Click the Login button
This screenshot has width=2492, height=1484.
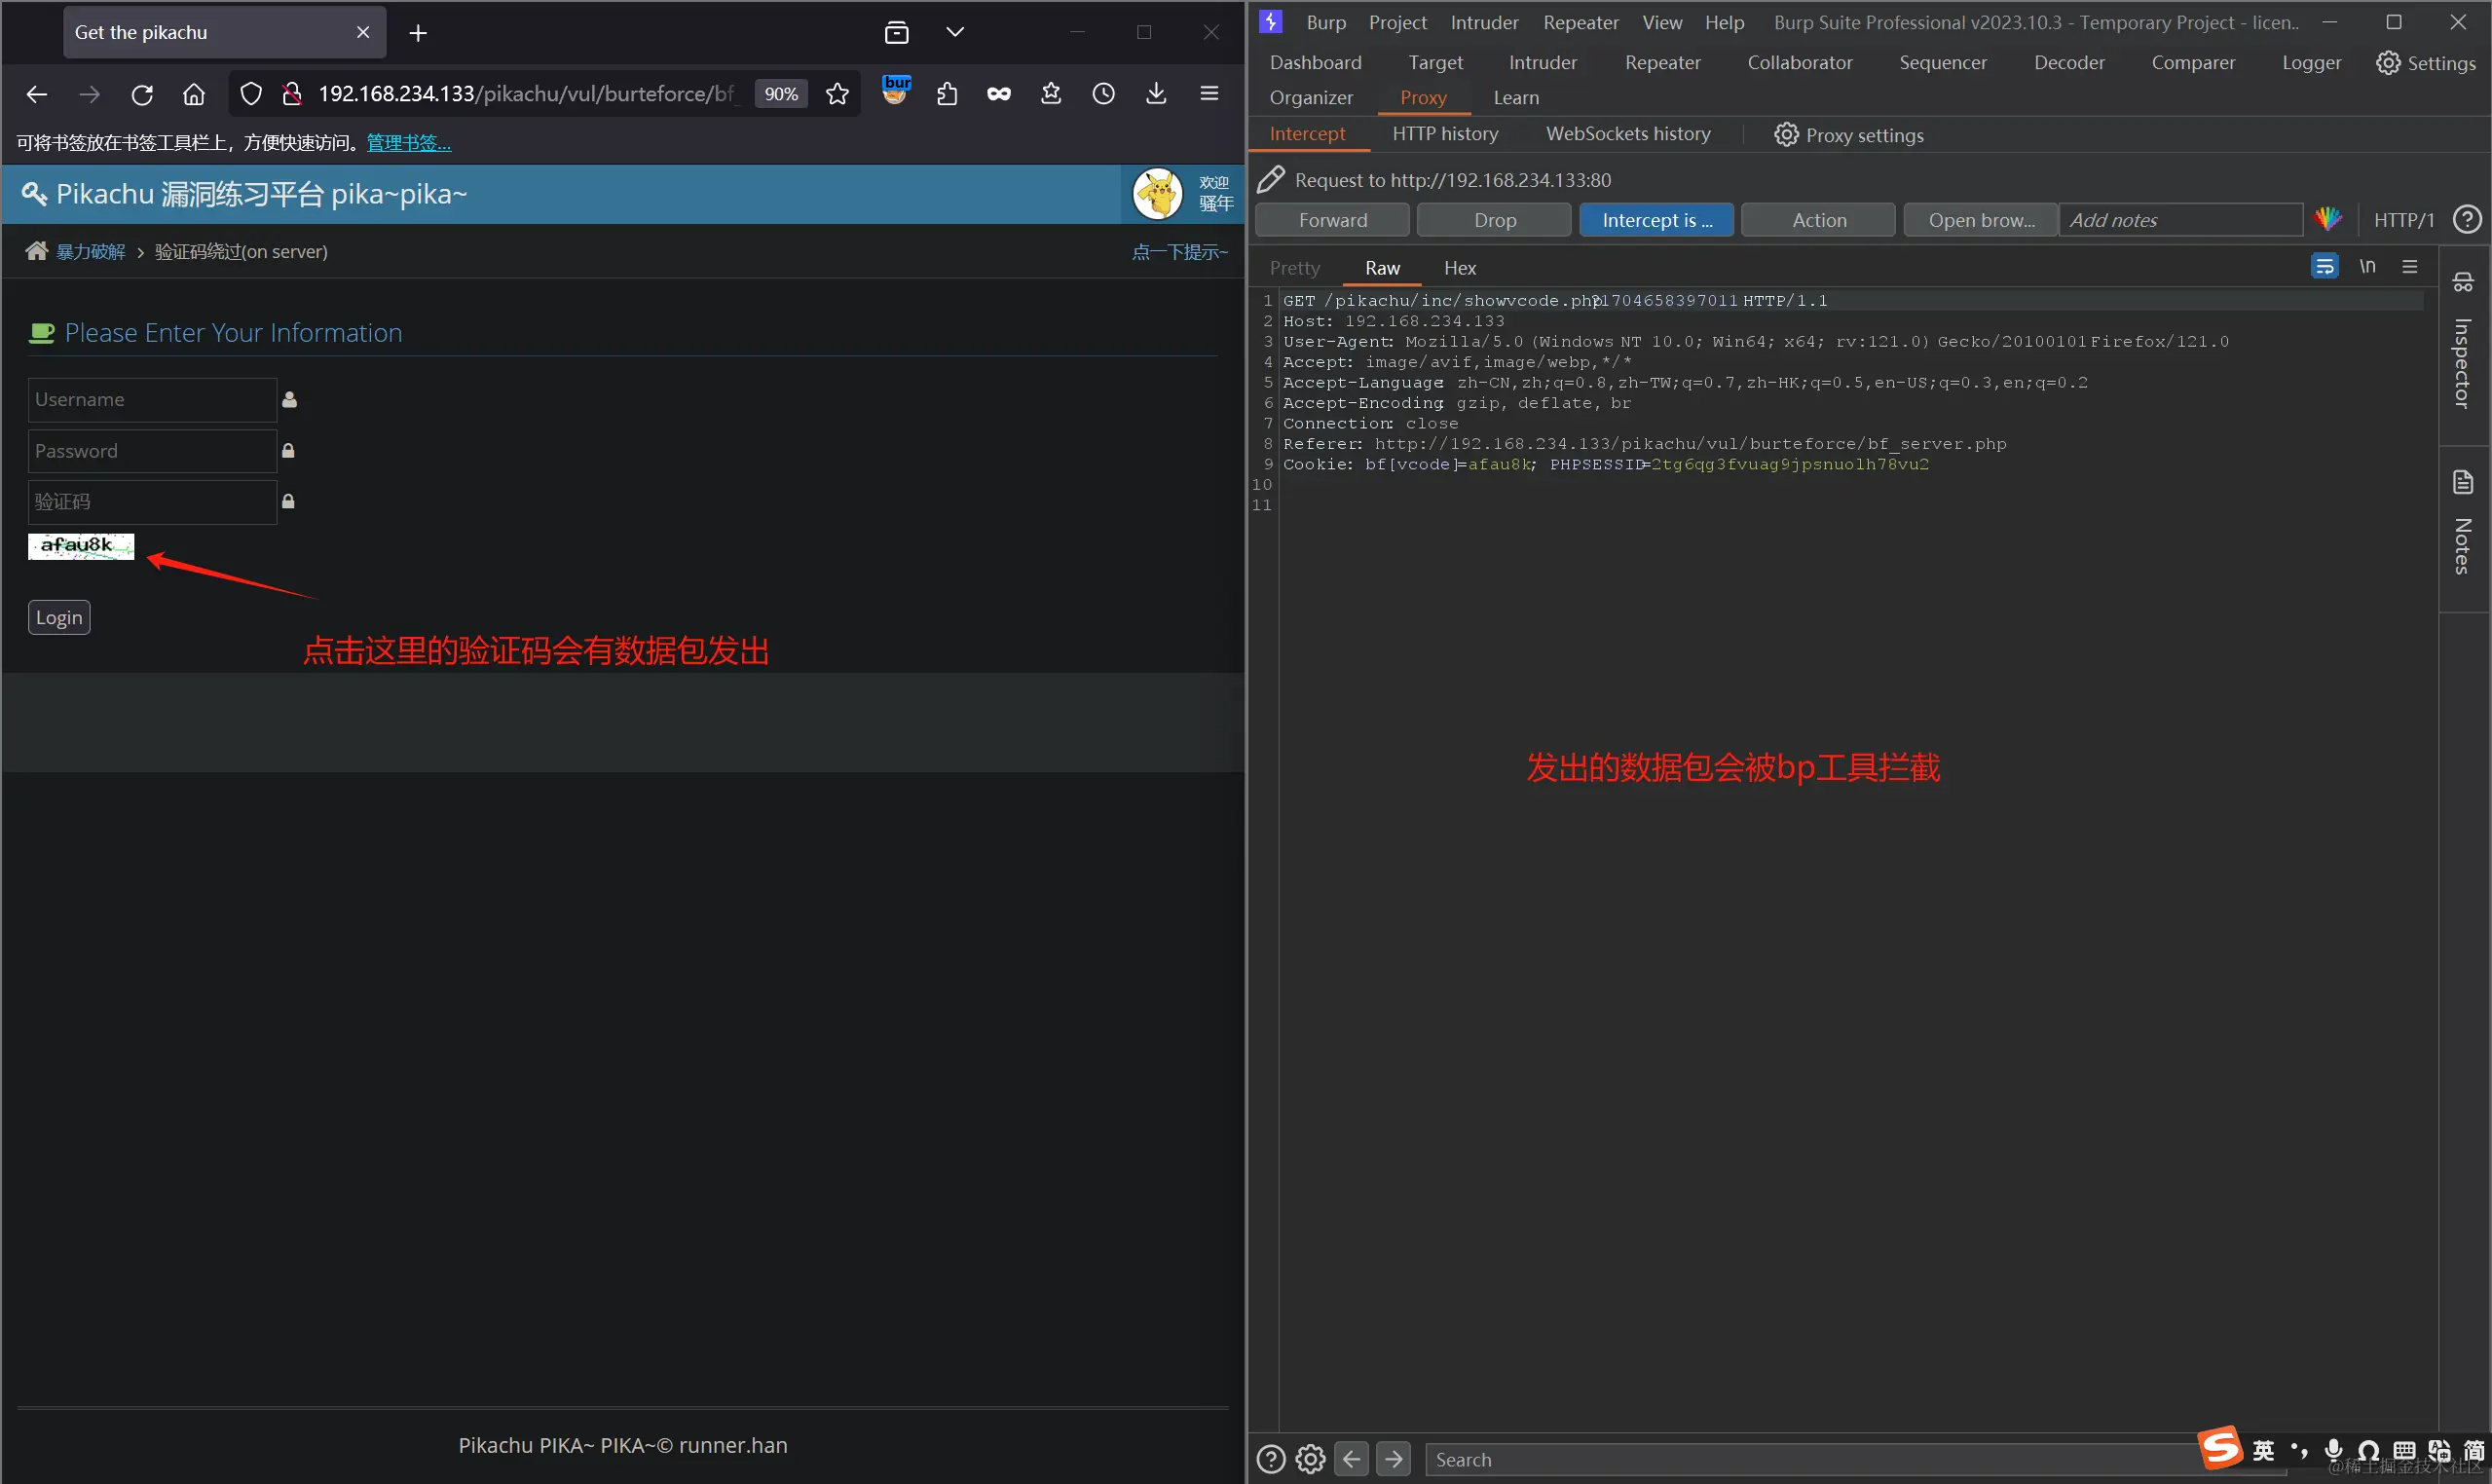click(59, 618)
